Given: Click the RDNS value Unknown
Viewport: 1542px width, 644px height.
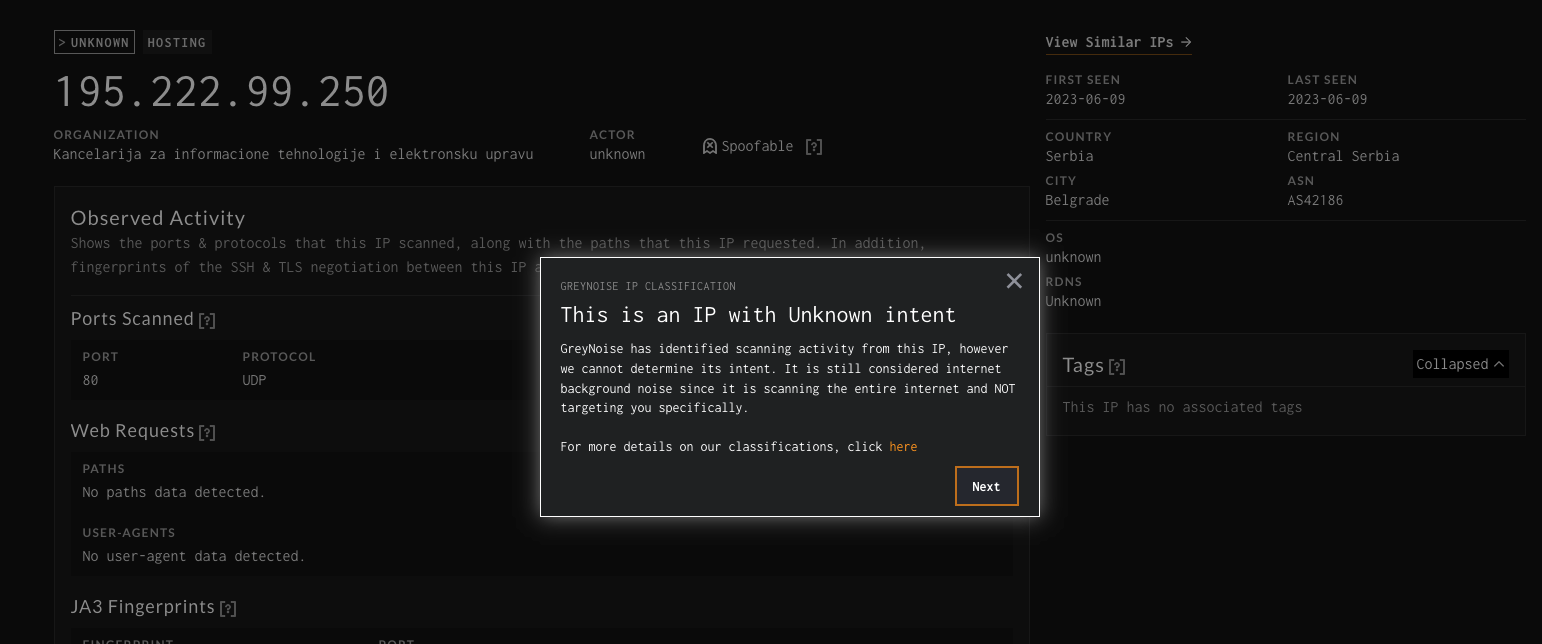Looking at the screenshot, I should tap(1073, 301).
